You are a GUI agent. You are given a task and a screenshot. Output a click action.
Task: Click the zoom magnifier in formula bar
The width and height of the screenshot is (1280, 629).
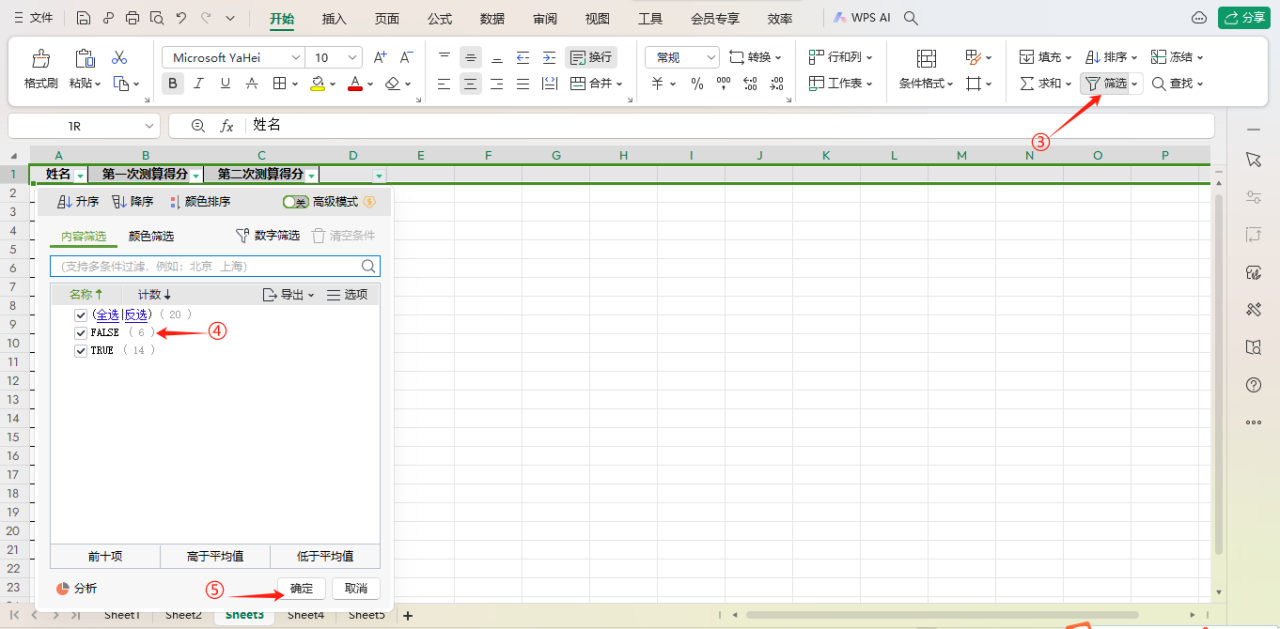point(198,125)
